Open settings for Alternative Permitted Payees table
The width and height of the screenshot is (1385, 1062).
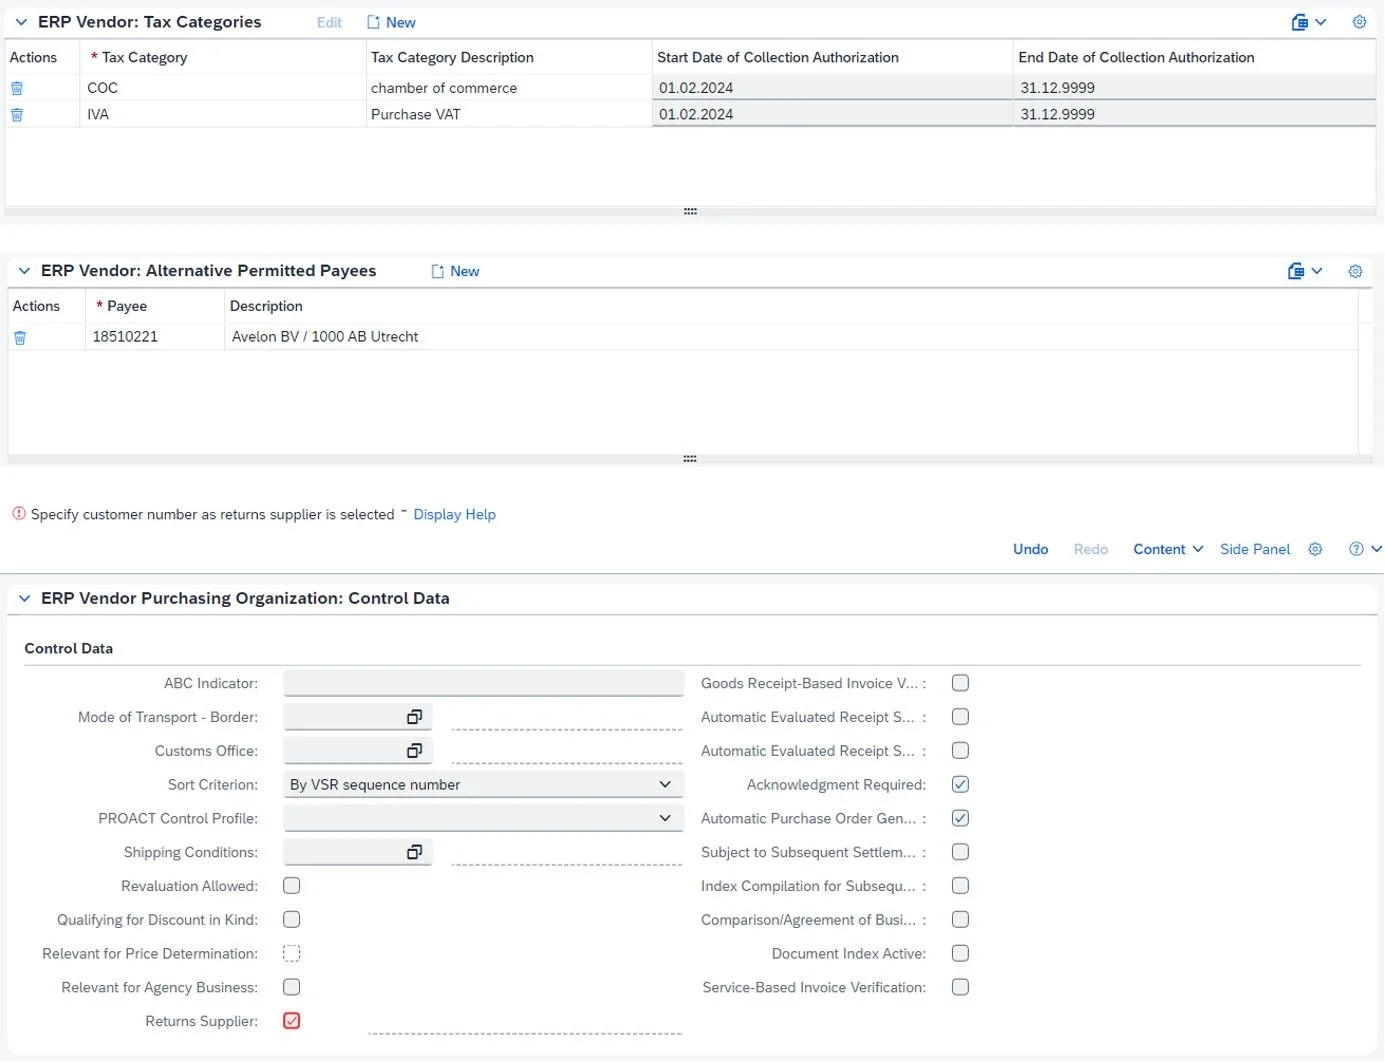pyautogui.click(x=1355, y=270)
